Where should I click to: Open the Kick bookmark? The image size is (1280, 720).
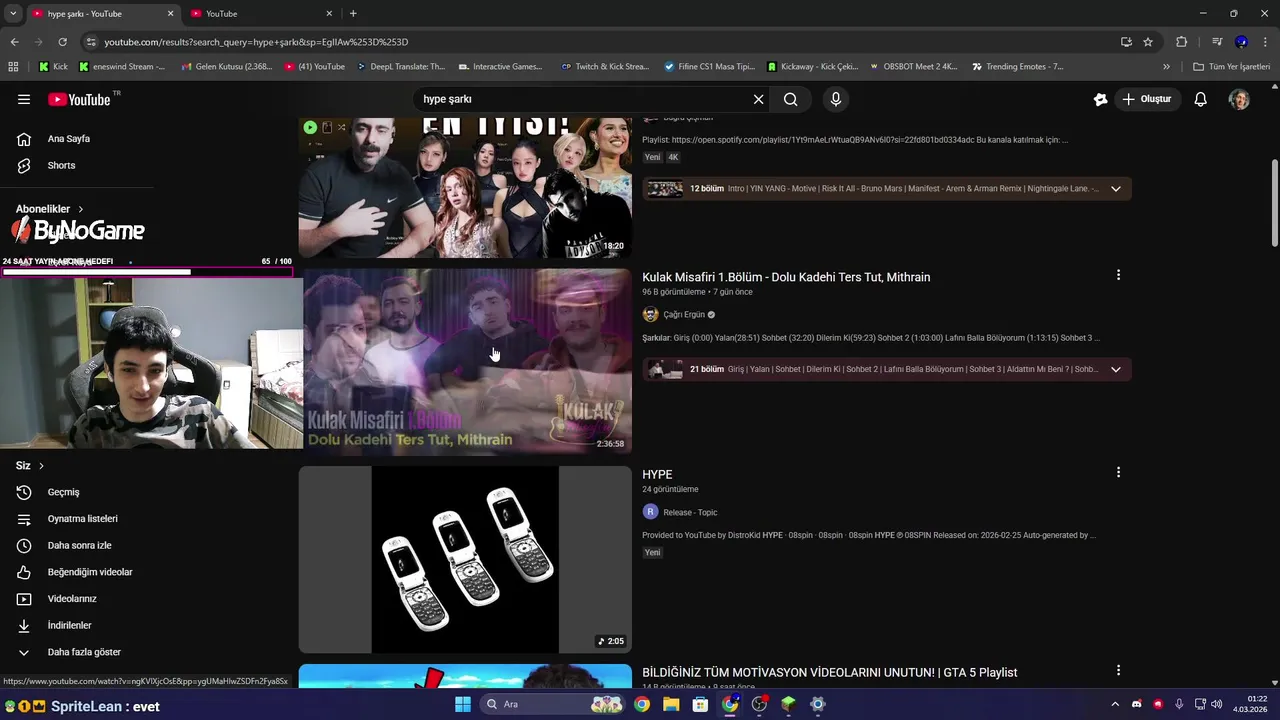[x=54, y=67]
